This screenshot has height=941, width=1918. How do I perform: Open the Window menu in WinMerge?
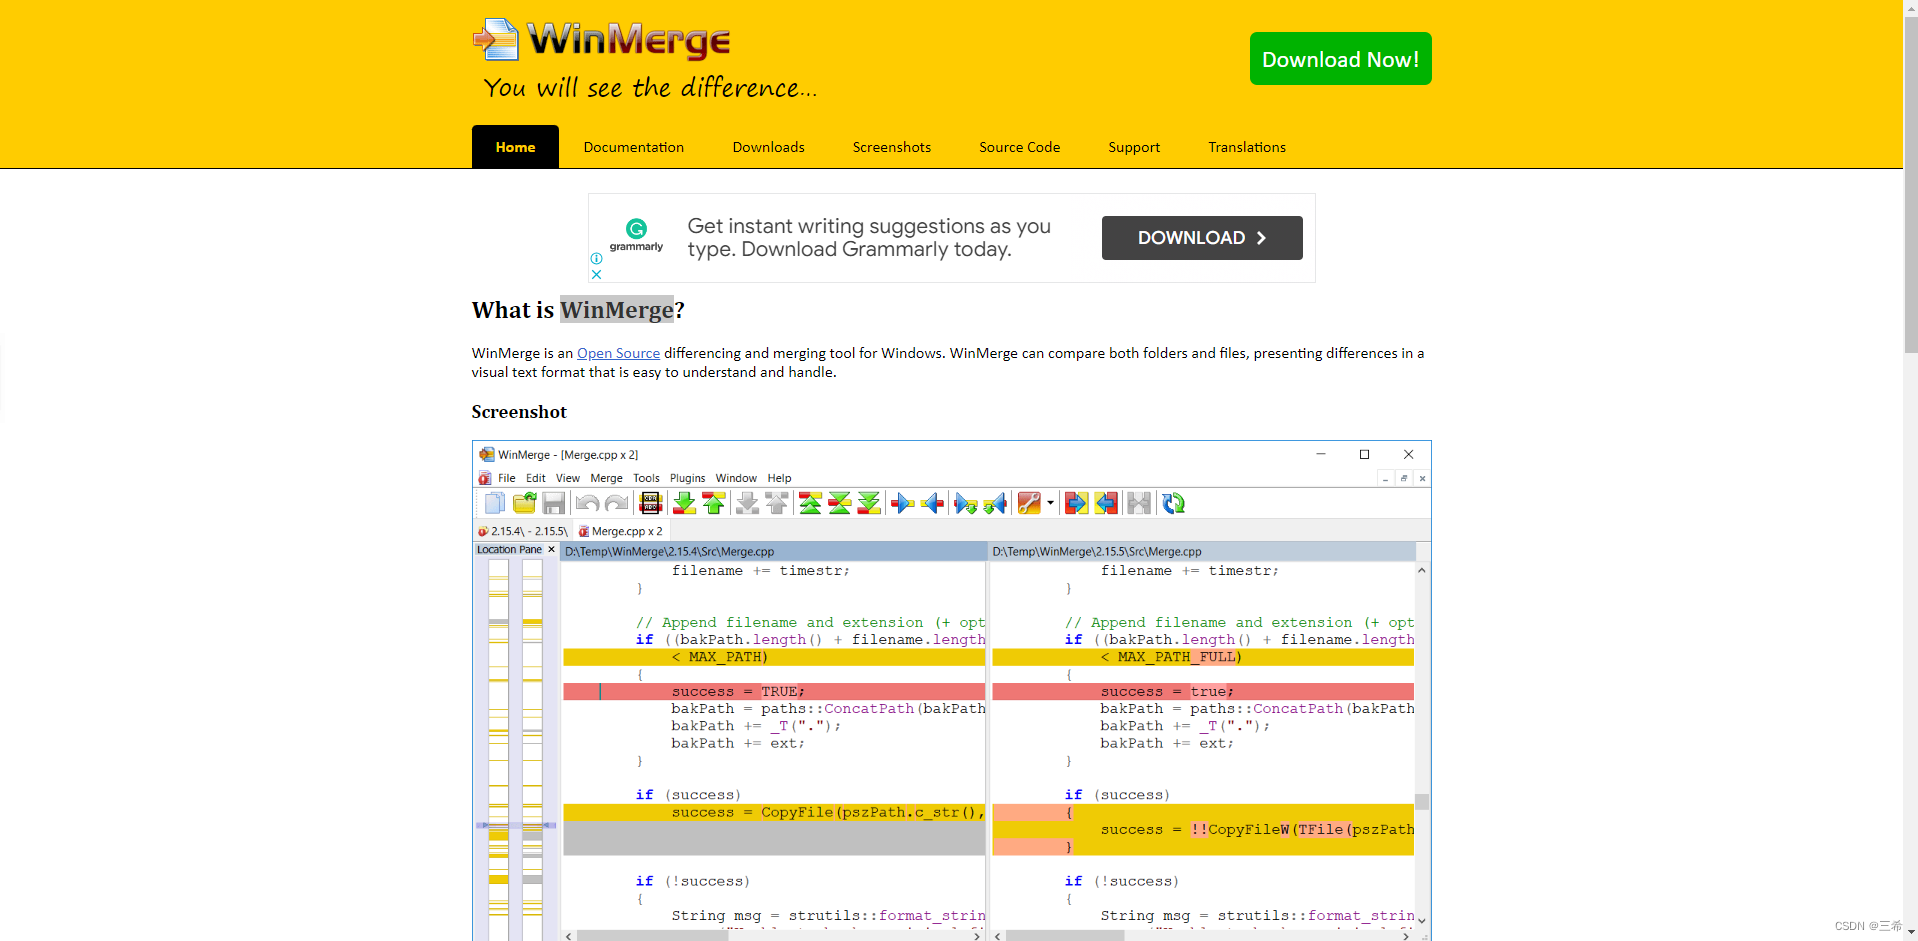[736, 478]
